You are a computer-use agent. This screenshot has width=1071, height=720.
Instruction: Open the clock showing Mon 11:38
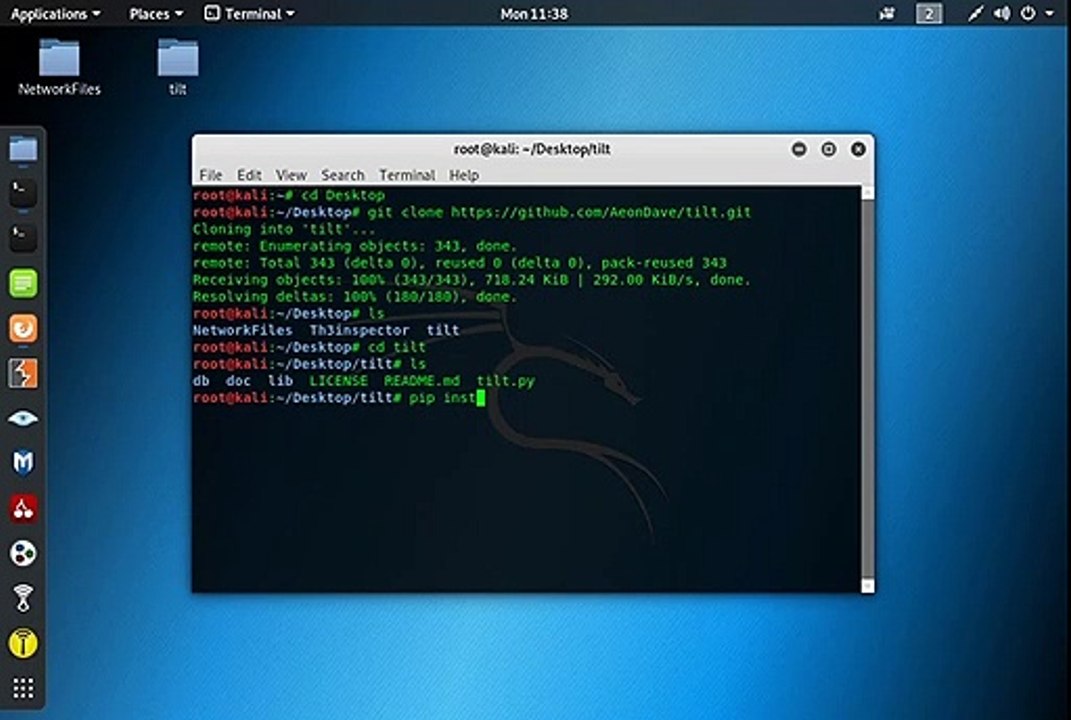(x=534, y=14)
